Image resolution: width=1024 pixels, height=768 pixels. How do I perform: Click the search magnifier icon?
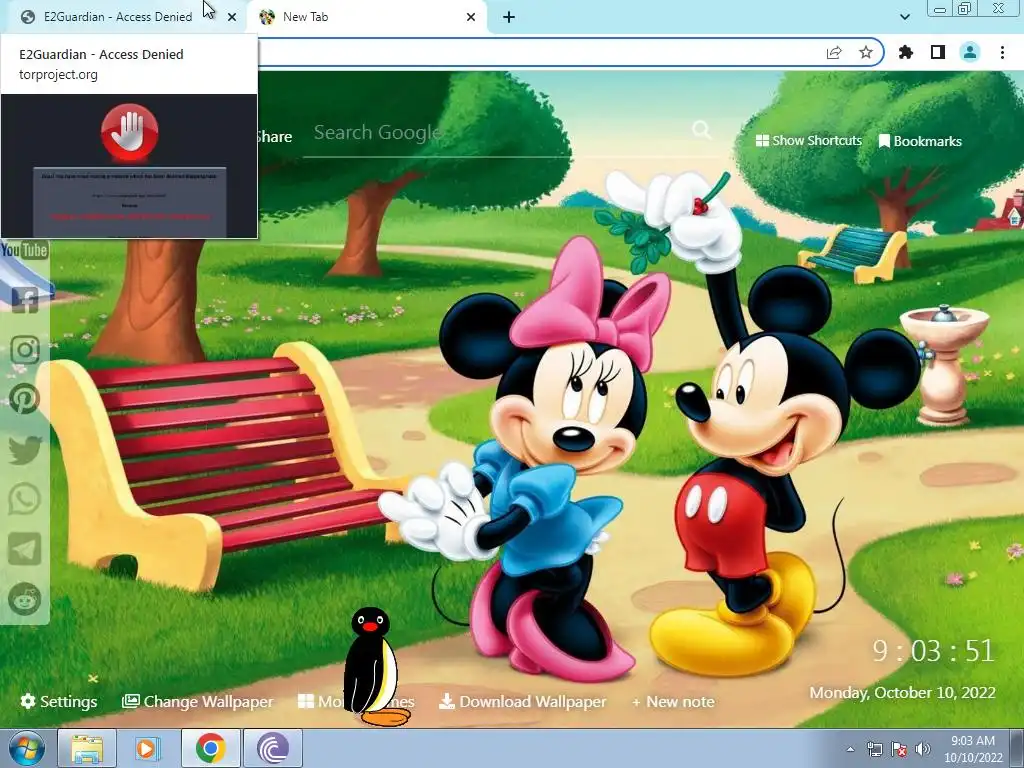click(702, 130)
